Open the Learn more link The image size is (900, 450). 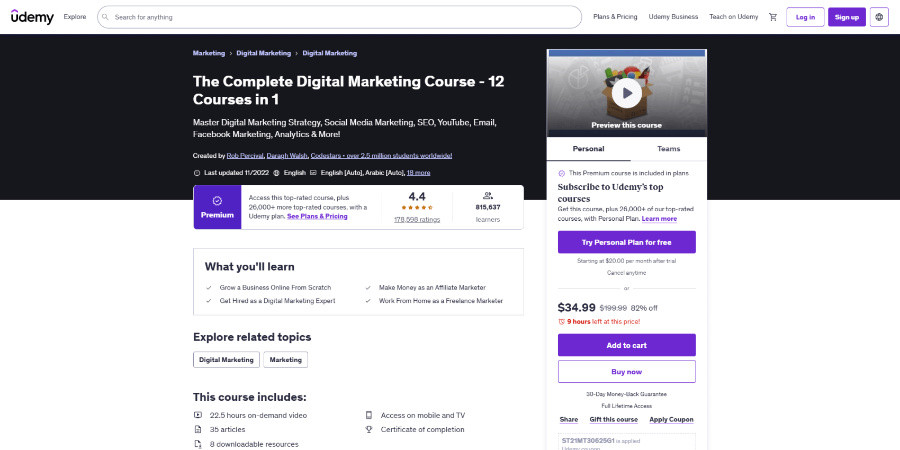[x=659, y=219]
